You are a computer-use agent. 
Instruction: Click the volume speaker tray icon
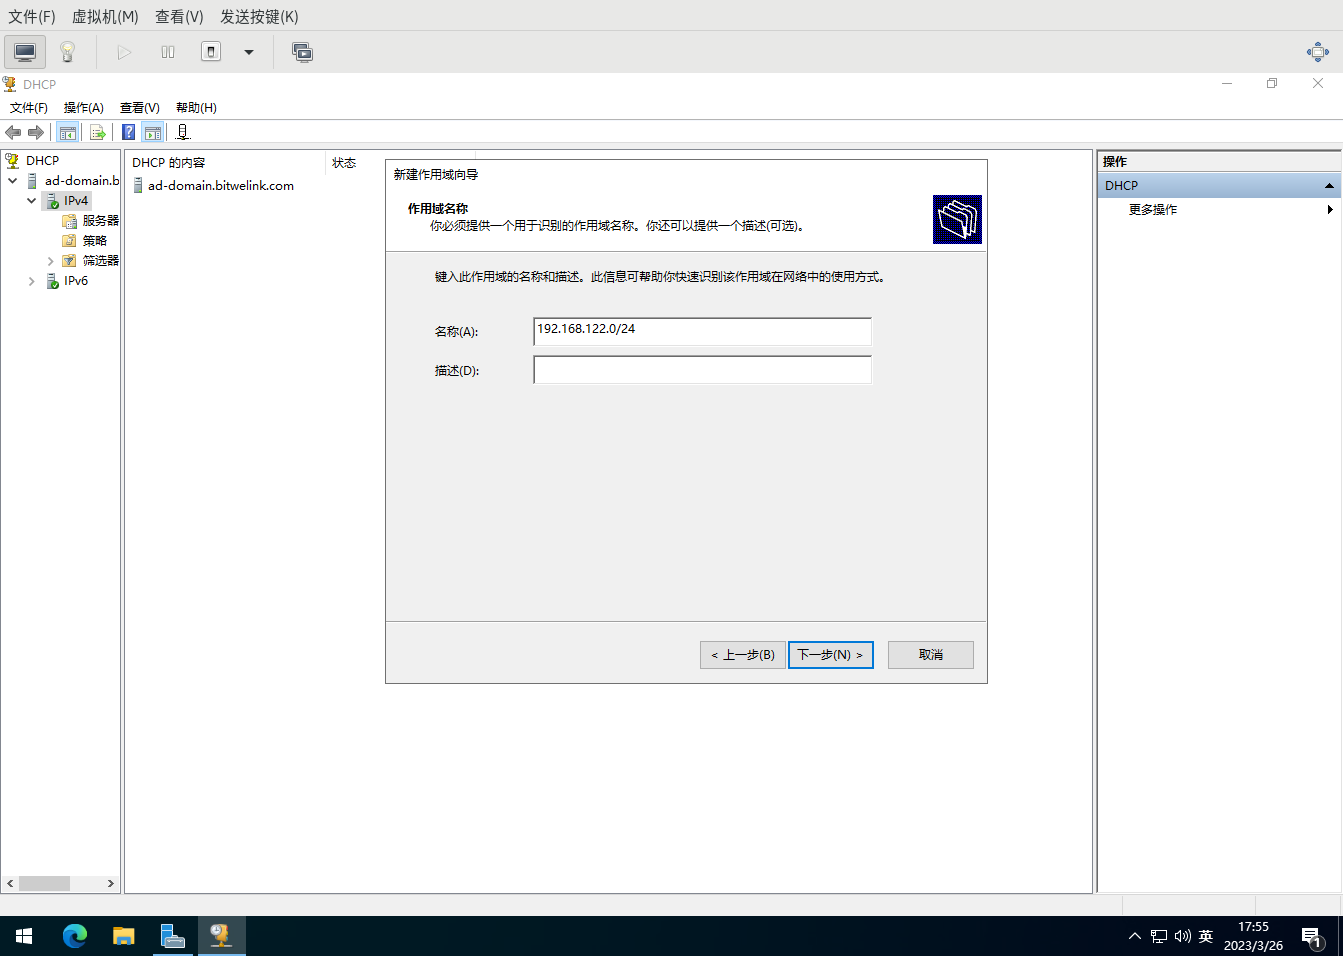click(x=1182, y=936)
